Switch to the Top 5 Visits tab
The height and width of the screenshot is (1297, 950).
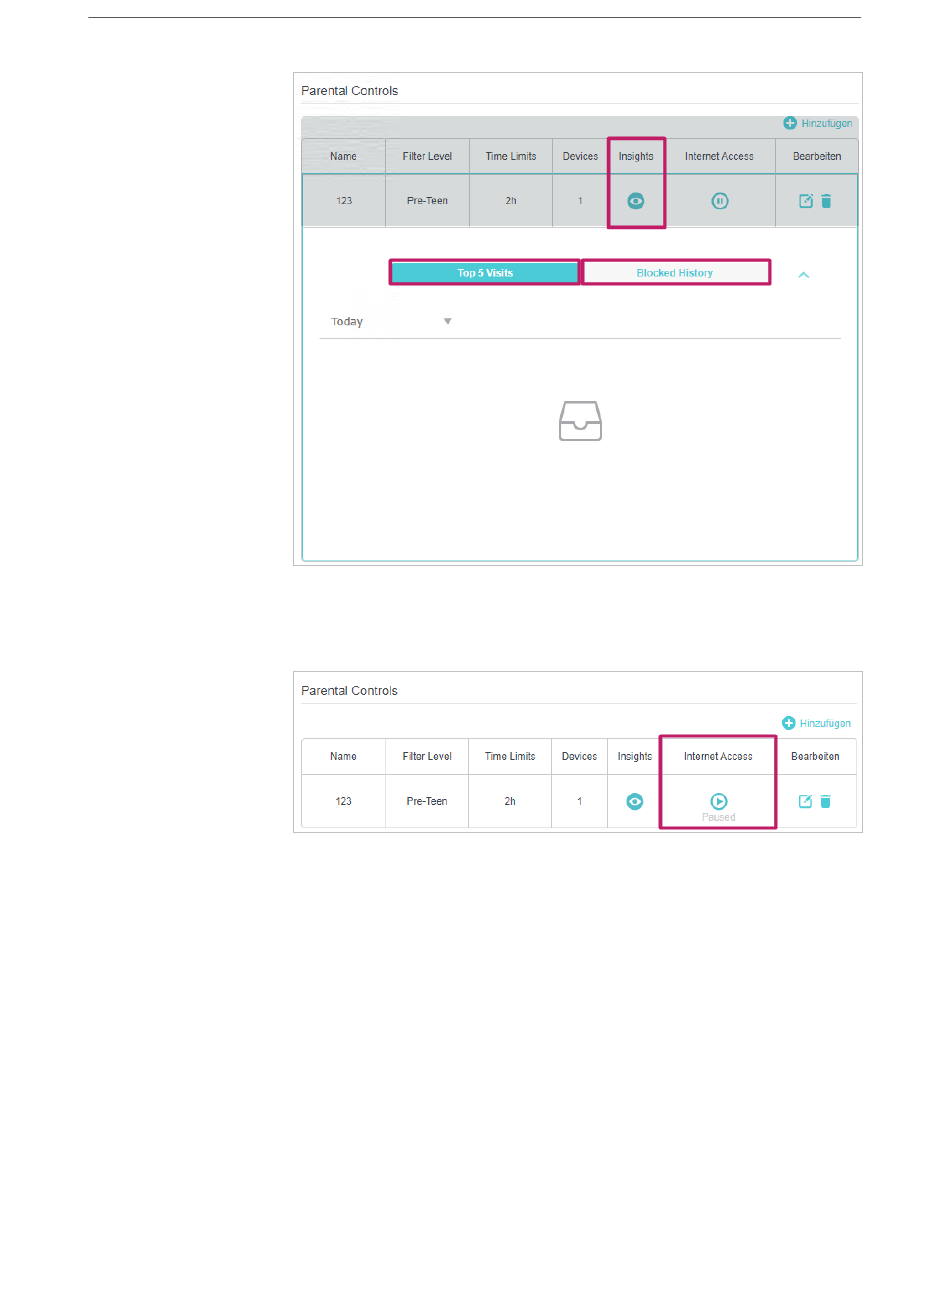[485, 273]
